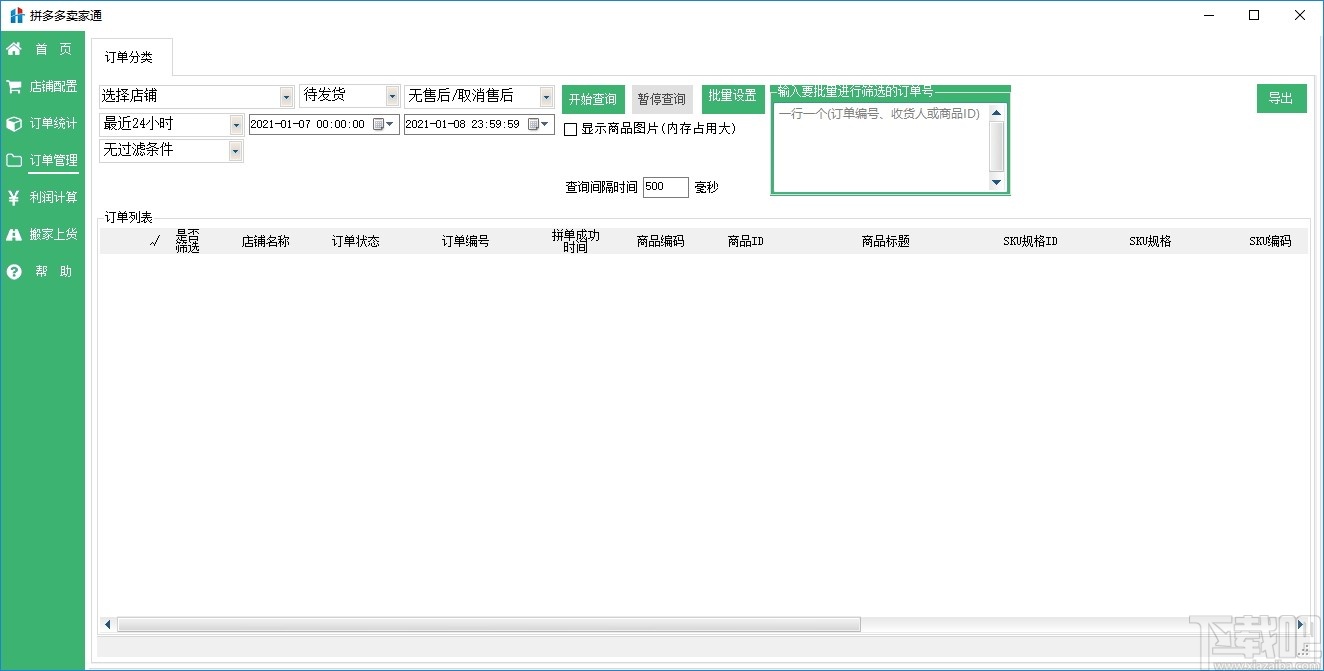Click the 订单编号 column header
The height and width of the screenshot is (671, 1324).
pos(465,241)
